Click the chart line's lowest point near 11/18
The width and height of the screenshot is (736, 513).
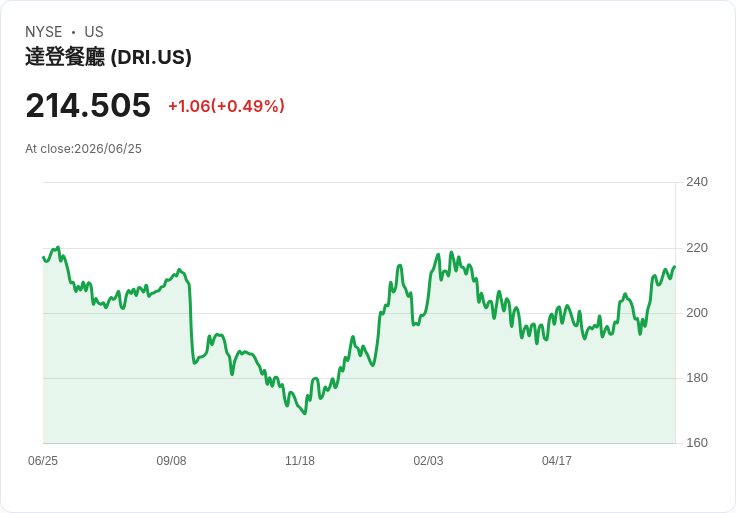click(305, 413)
